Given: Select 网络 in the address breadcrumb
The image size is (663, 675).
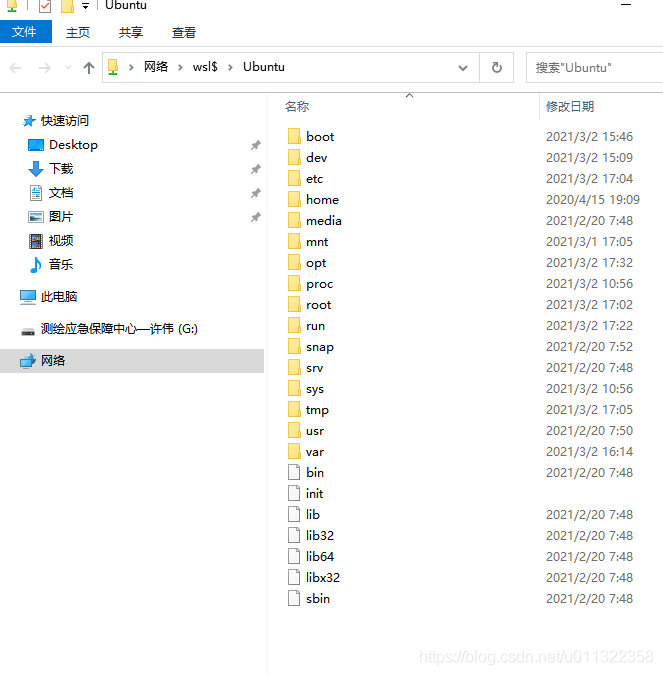Looking at the screenshot, I should tap(156, 67).
